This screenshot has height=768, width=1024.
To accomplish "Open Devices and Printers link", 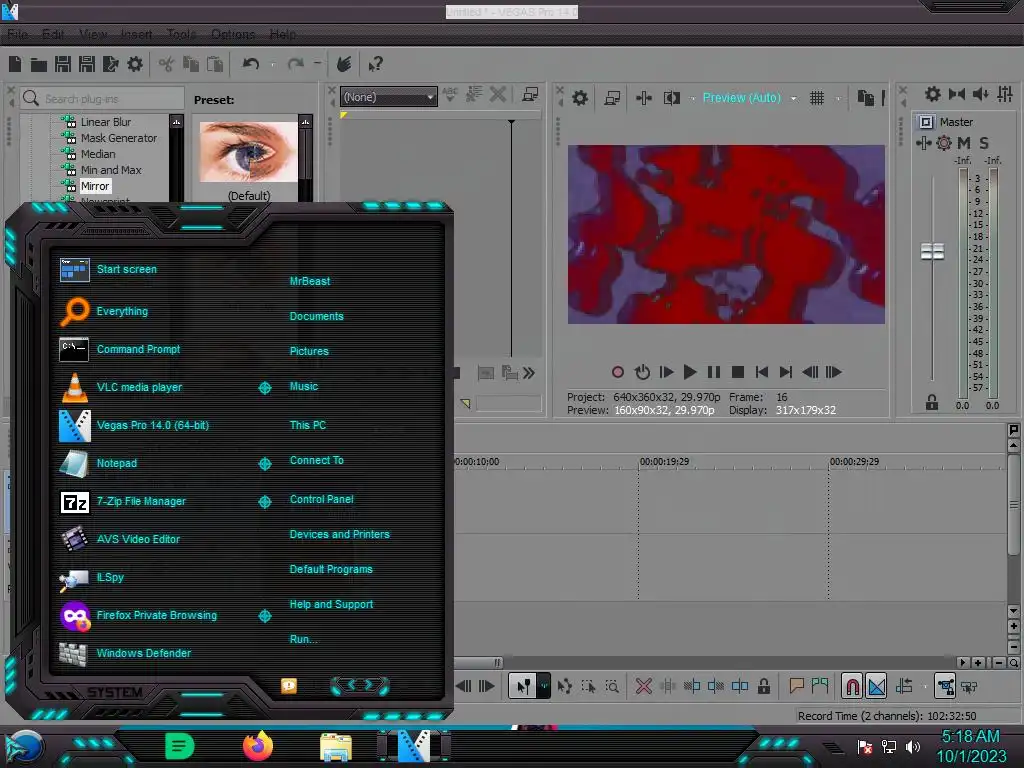I will tap(339, 534).
